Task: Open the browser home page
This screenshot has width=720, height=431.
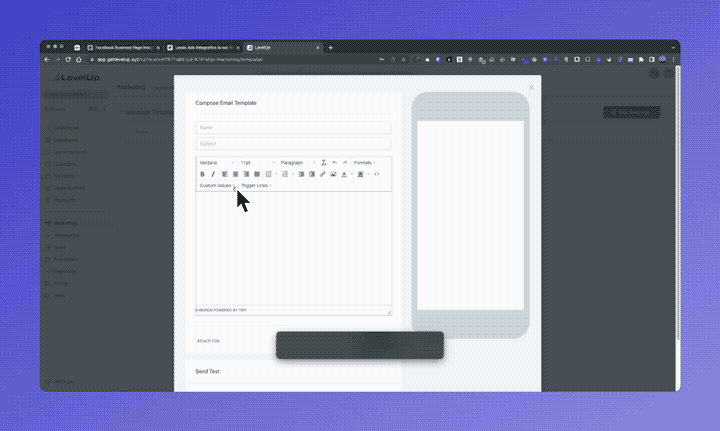Action: pos(79,60)
